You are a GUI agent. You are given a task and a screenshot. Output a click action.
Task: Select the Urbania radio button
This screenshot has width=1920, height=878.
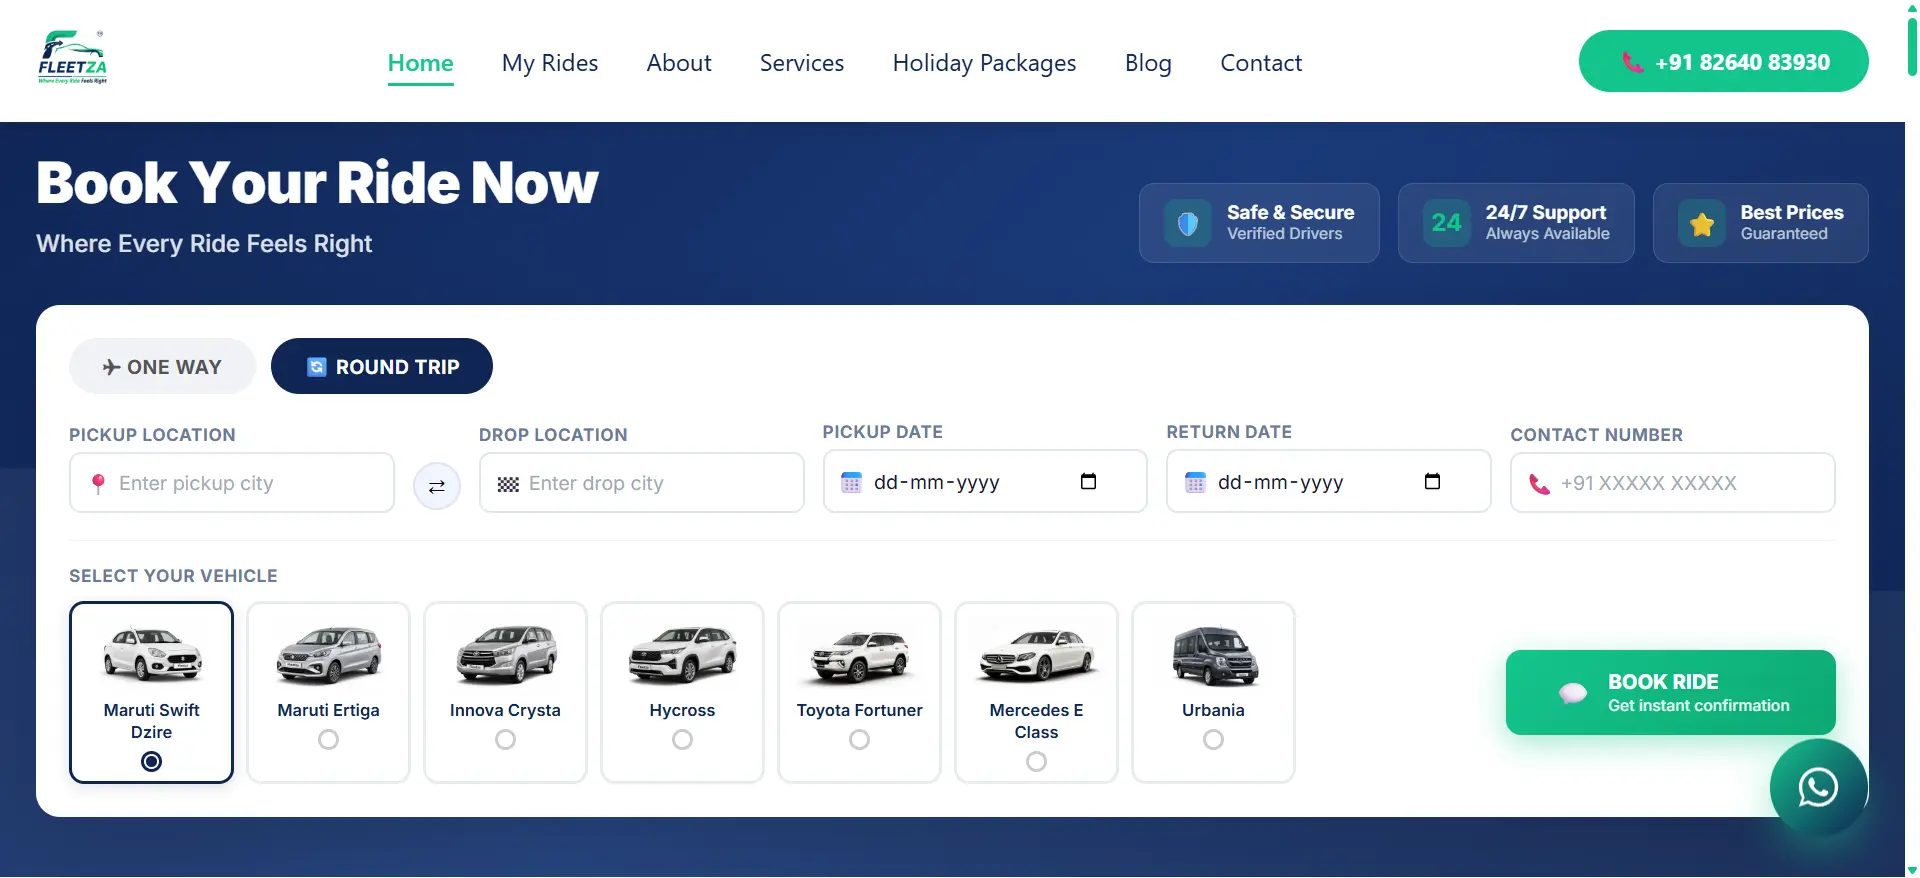(1213, 740)
